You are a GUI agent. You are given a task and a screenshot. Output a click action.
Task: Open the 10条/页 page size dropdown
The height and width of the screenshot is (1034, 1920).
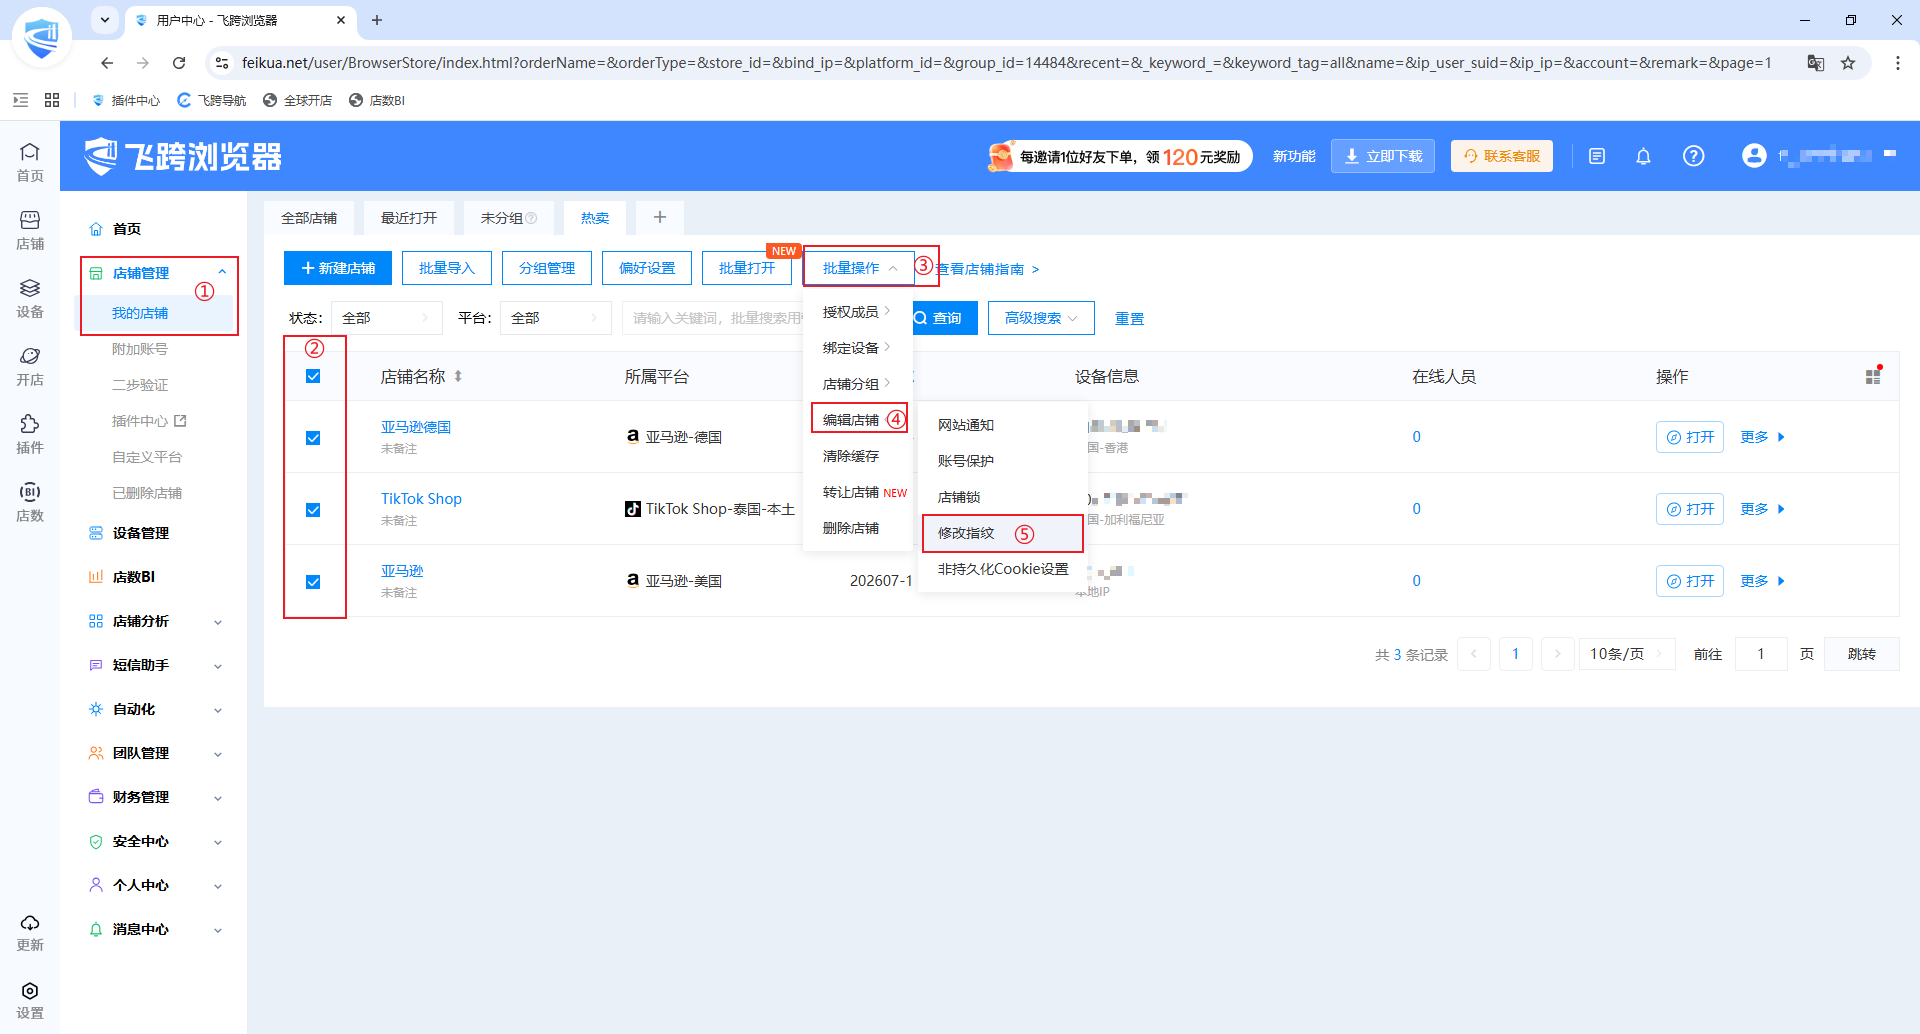click(x=1627, y=654)
